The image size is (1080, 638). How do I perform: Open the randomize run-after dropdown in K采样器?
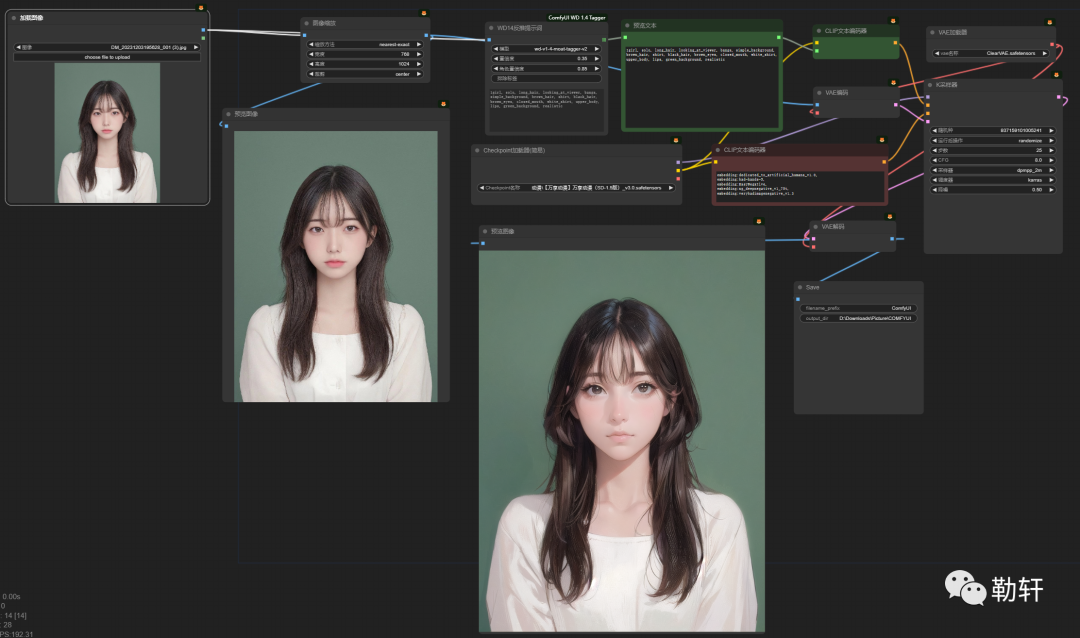[x=993, y=141]
